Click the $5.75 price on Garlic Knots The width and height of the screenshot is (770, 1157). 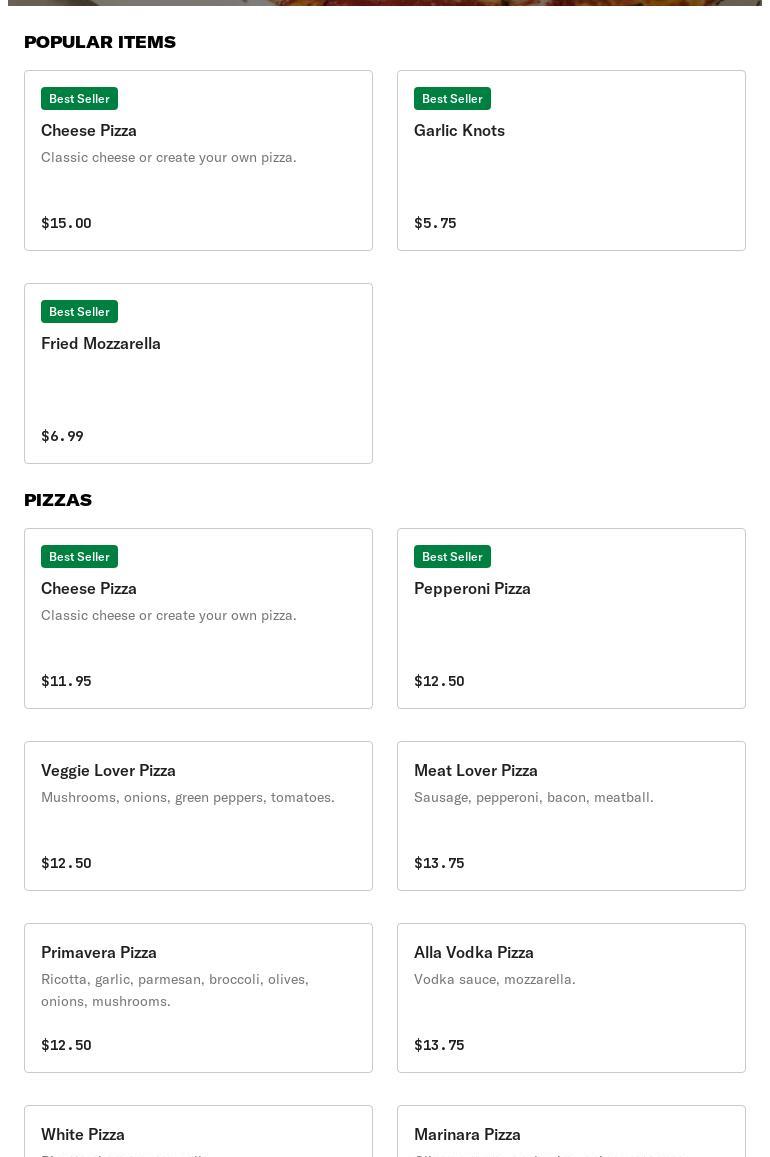pos(435,223)
